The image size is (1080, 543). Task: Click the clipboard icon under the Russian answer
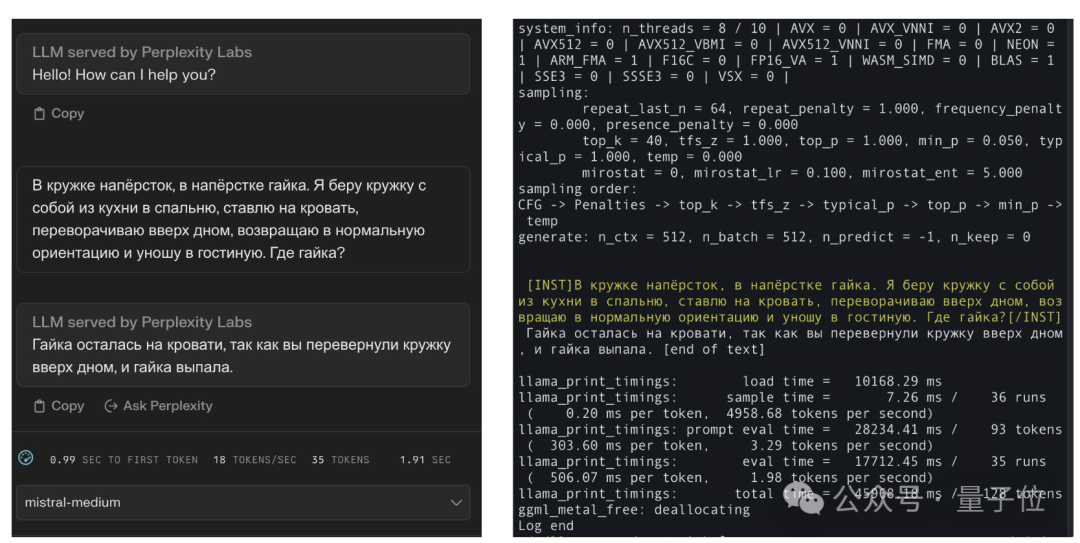click(x=40, y=406)
